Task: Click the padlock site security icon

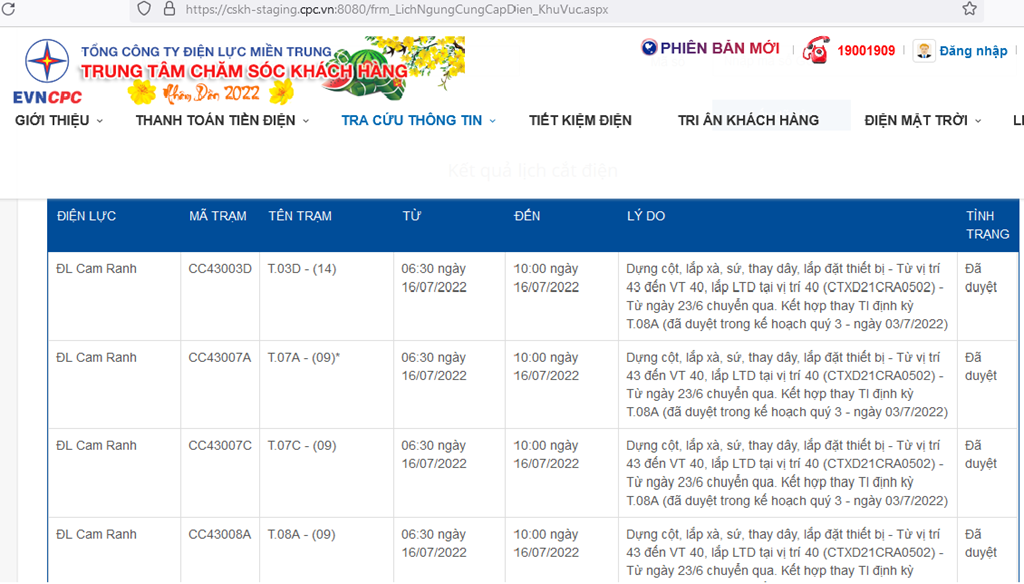Action: pyautogui.click(x=168, y=9)
